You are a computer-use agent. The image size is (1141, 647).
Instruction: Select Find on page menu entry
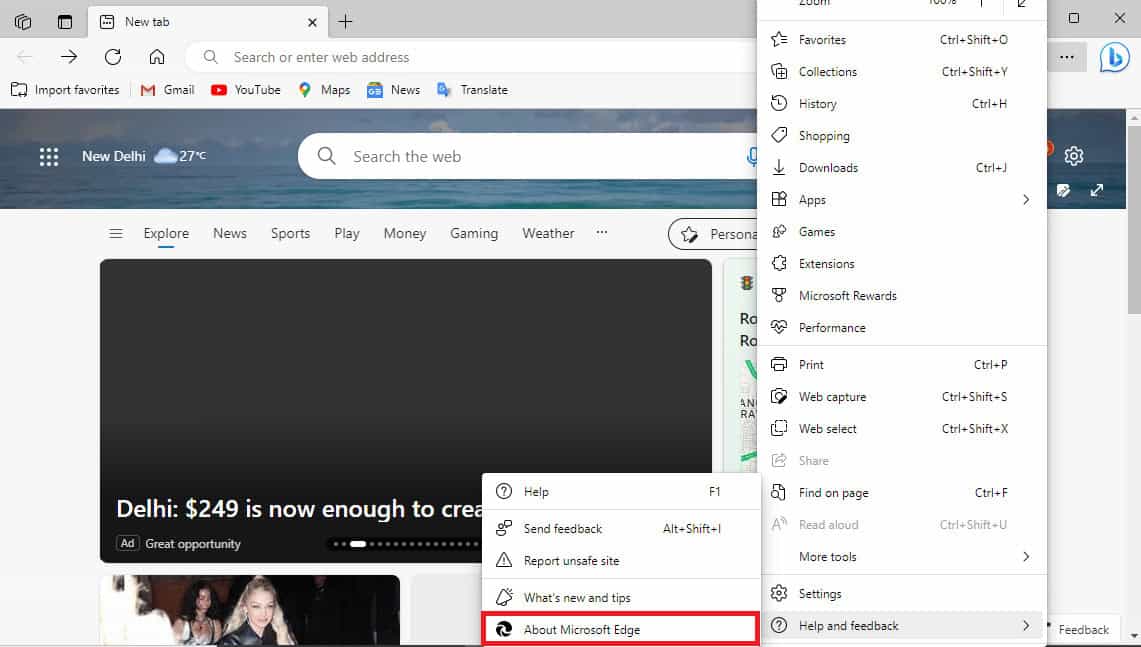901,493
